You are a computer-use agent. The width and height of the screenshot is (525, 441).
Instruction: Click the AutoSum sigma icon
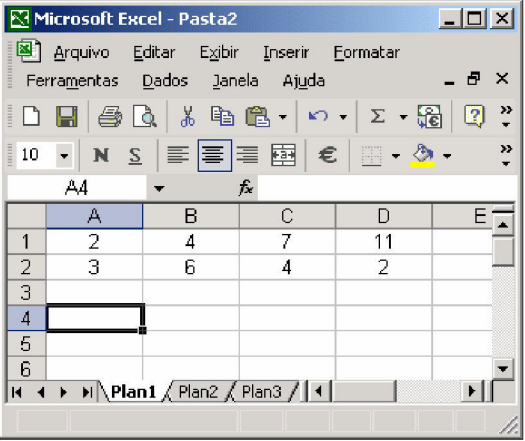377,116
